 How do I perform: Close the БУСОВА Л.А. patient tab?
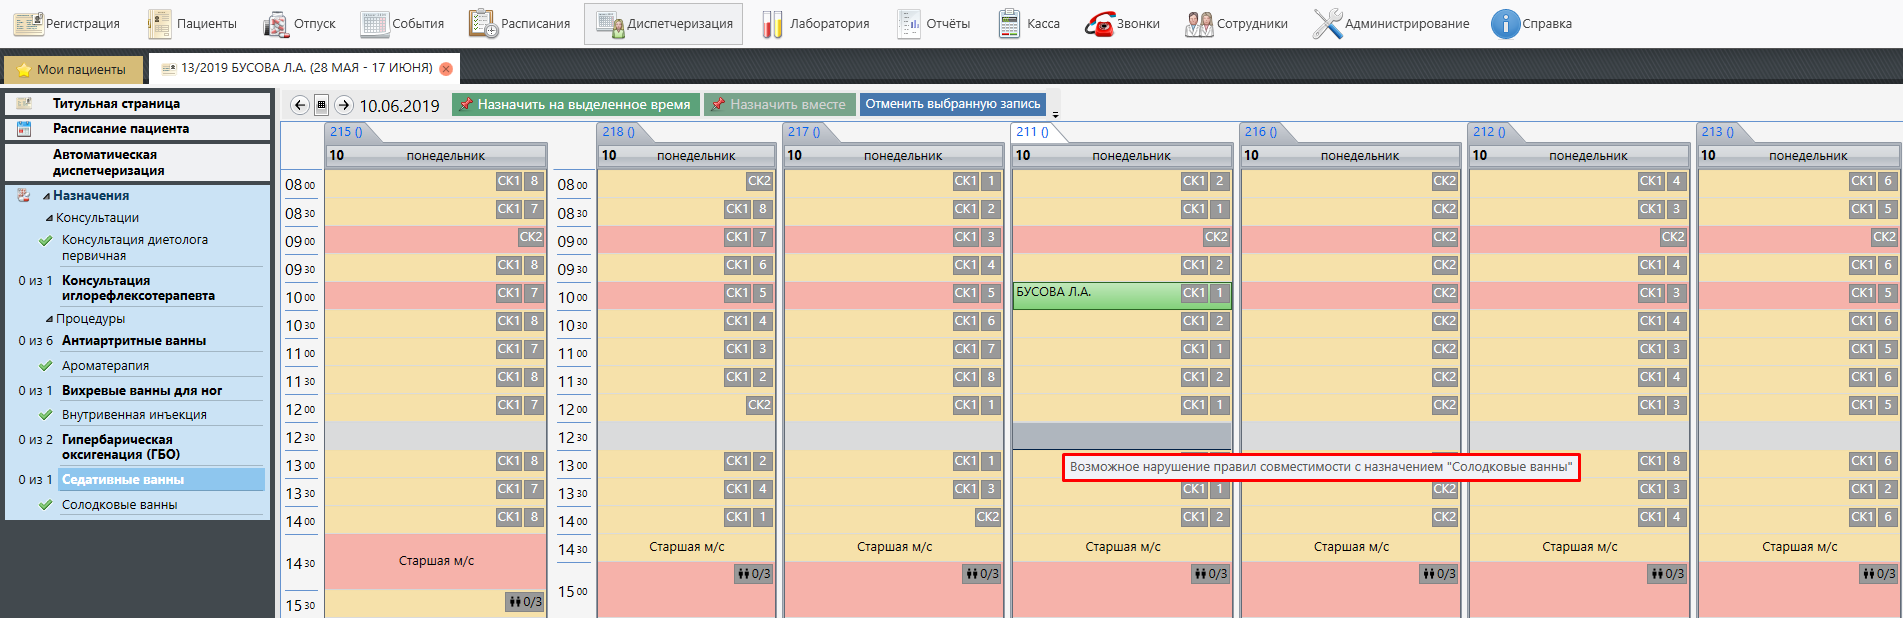pos(446,69)
